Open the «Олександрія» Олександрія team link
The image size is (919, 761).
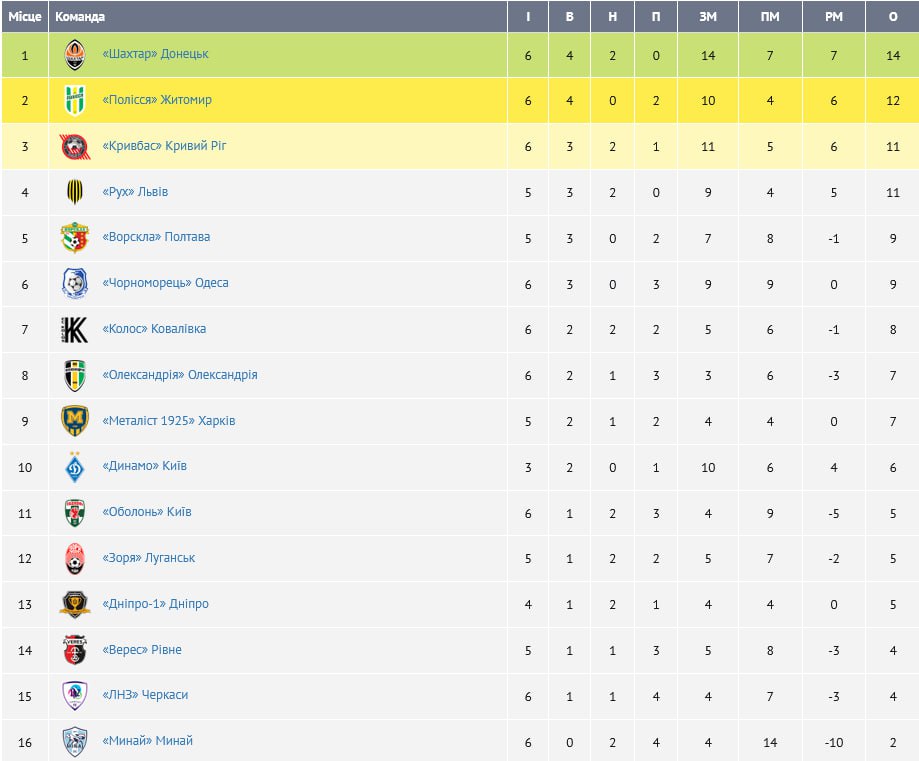180,375
